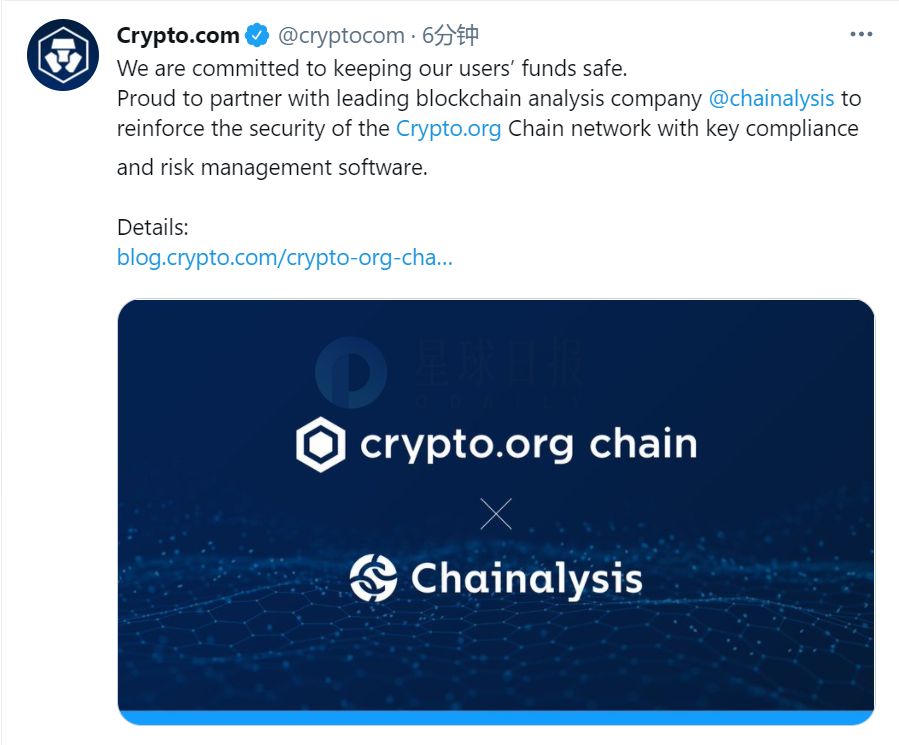Click the blue verified badge icon
899x745 pixels.
[x=257, y=36]
